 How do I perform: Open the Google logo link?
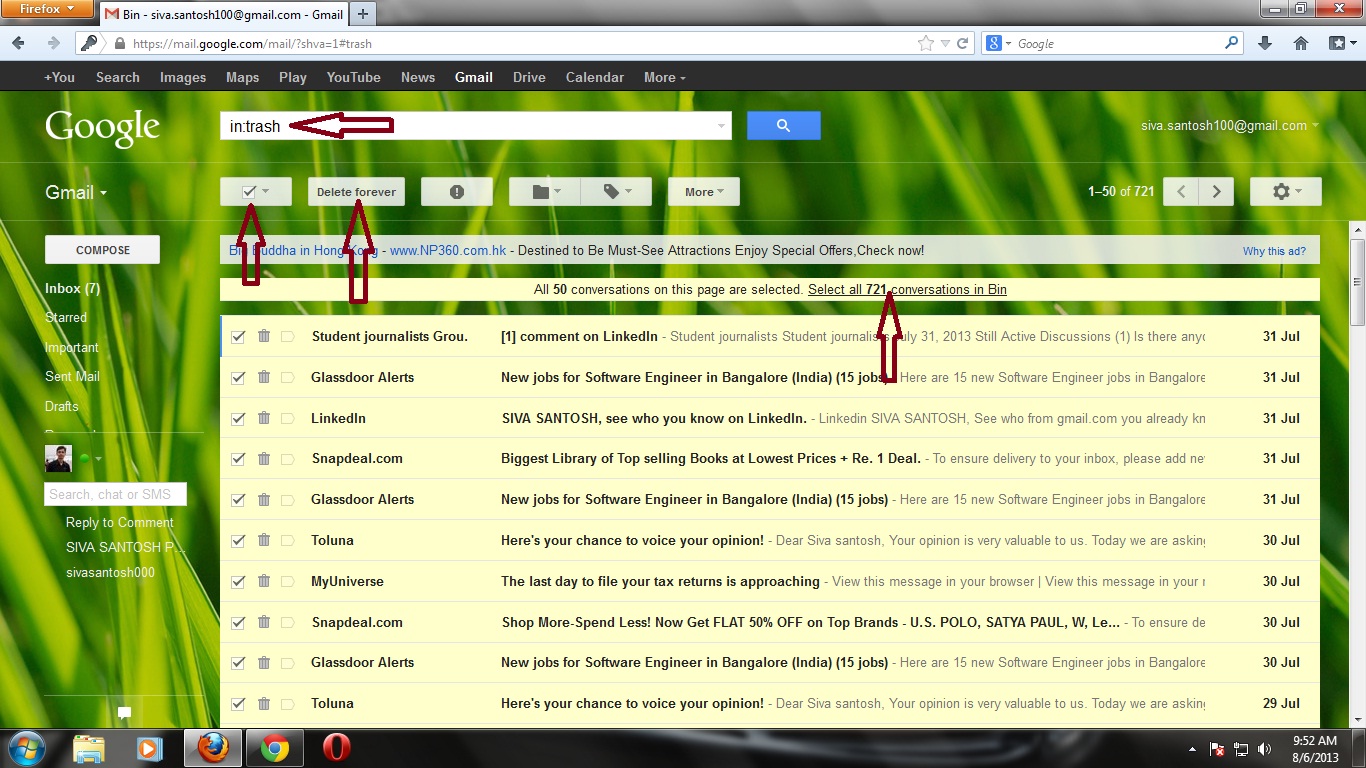pos(102,127)
